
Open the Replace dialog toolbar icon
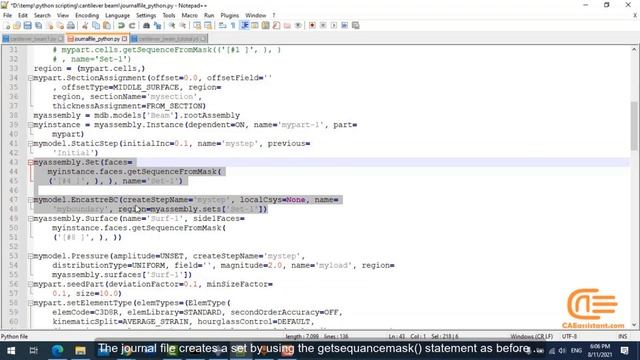[x=157, y=26]
